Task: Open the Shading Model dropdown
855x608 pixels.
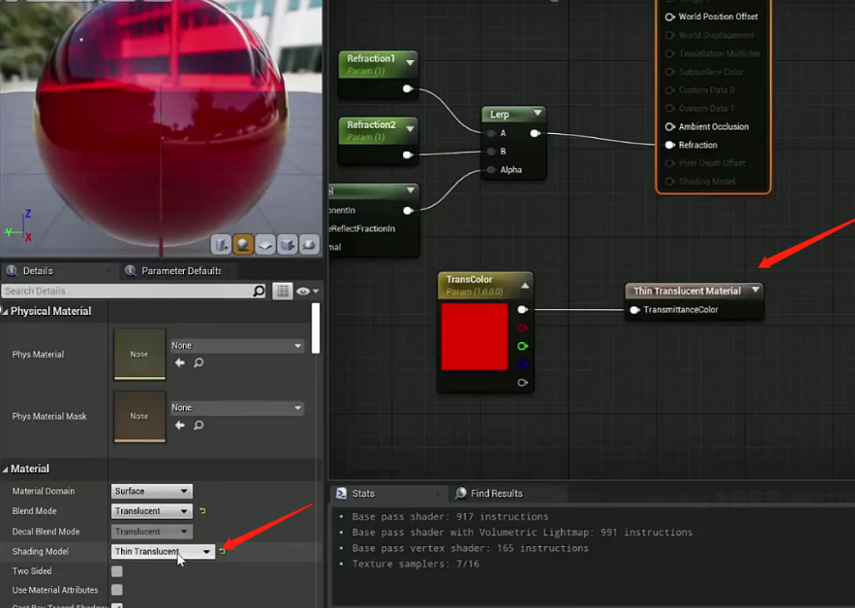Action: [x=163, y=552]
